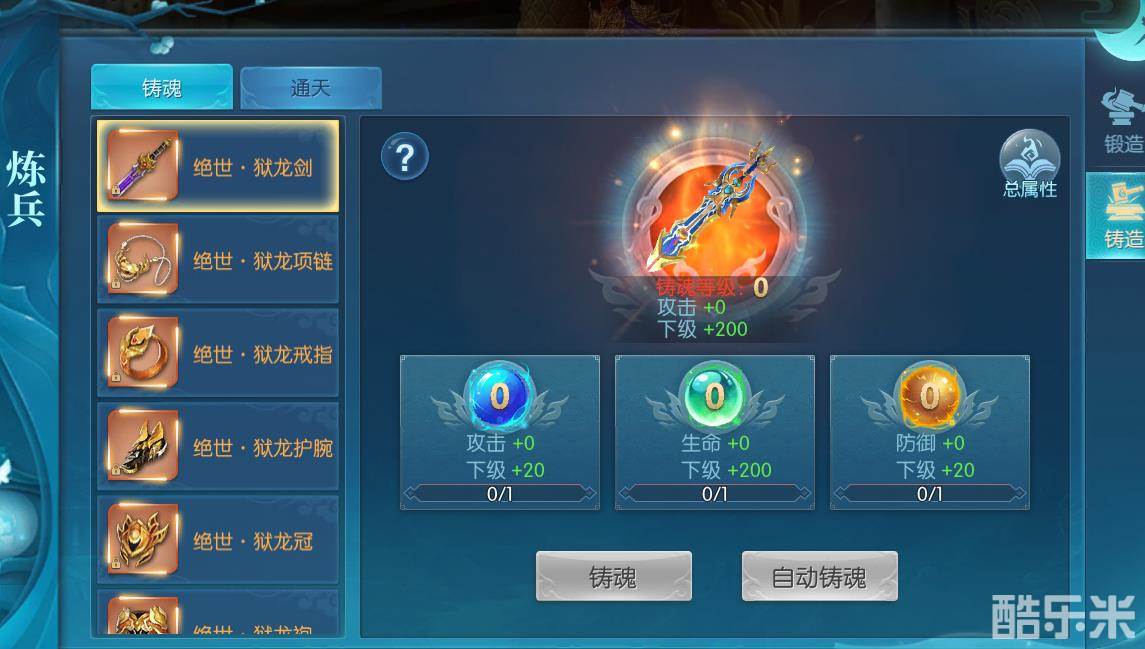Viewport: 1145px width, 649px height.
Task: Click the 铸魂 button
Action: (613, 577)
